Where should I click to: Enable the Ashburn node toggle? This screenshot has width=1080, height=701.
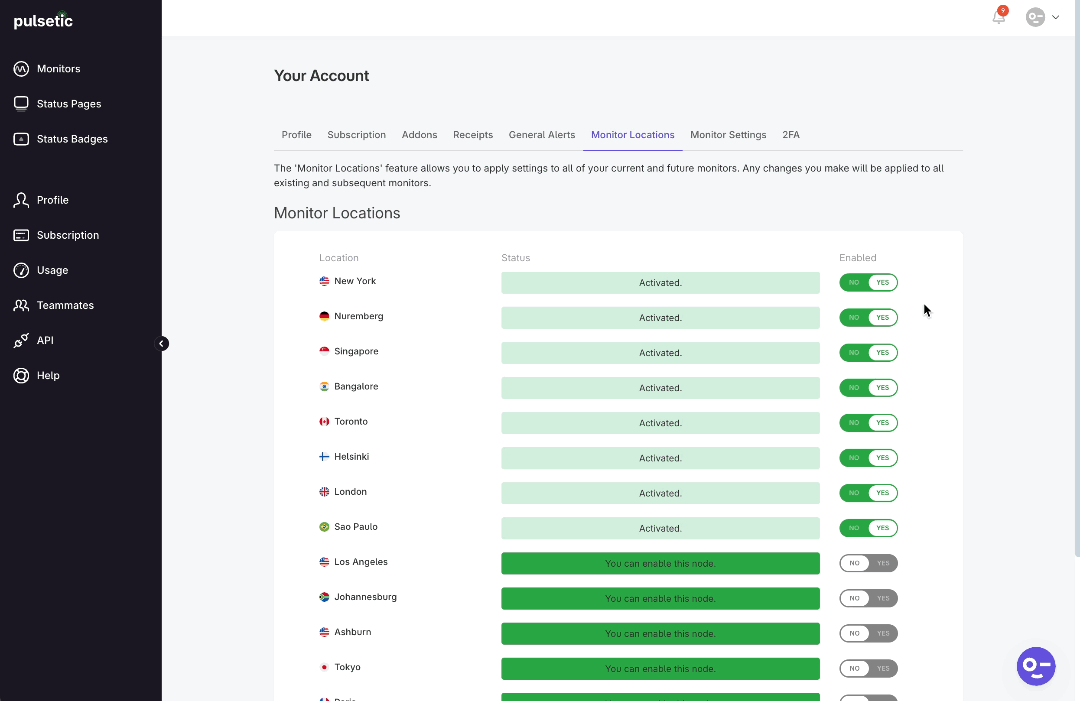coord(868,634)
